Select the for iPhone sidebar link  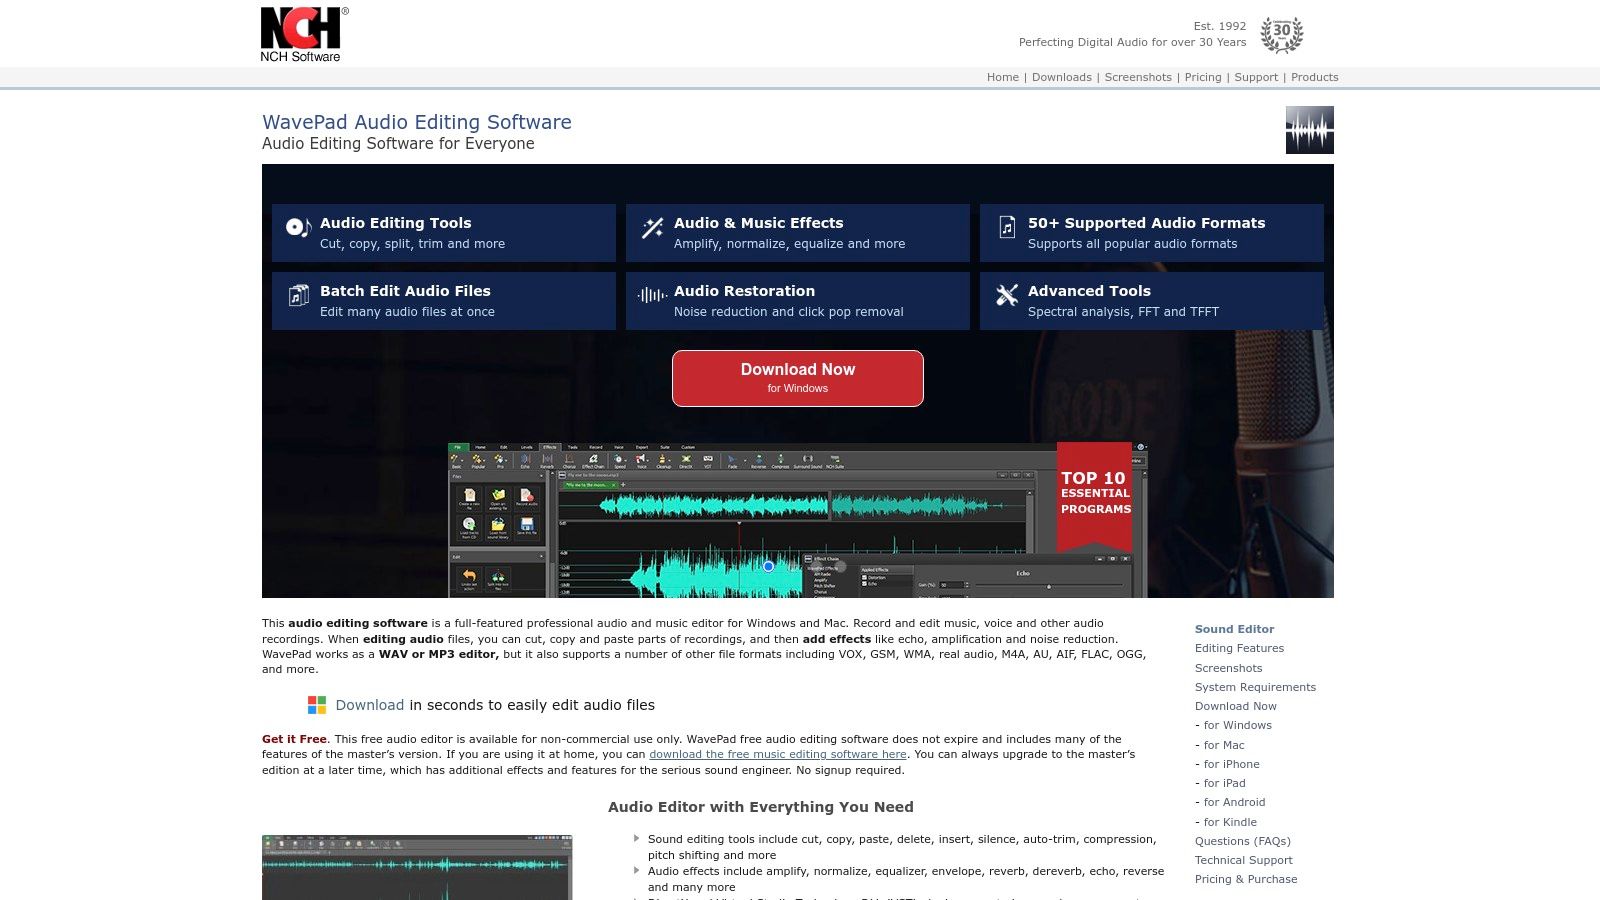1232,764
